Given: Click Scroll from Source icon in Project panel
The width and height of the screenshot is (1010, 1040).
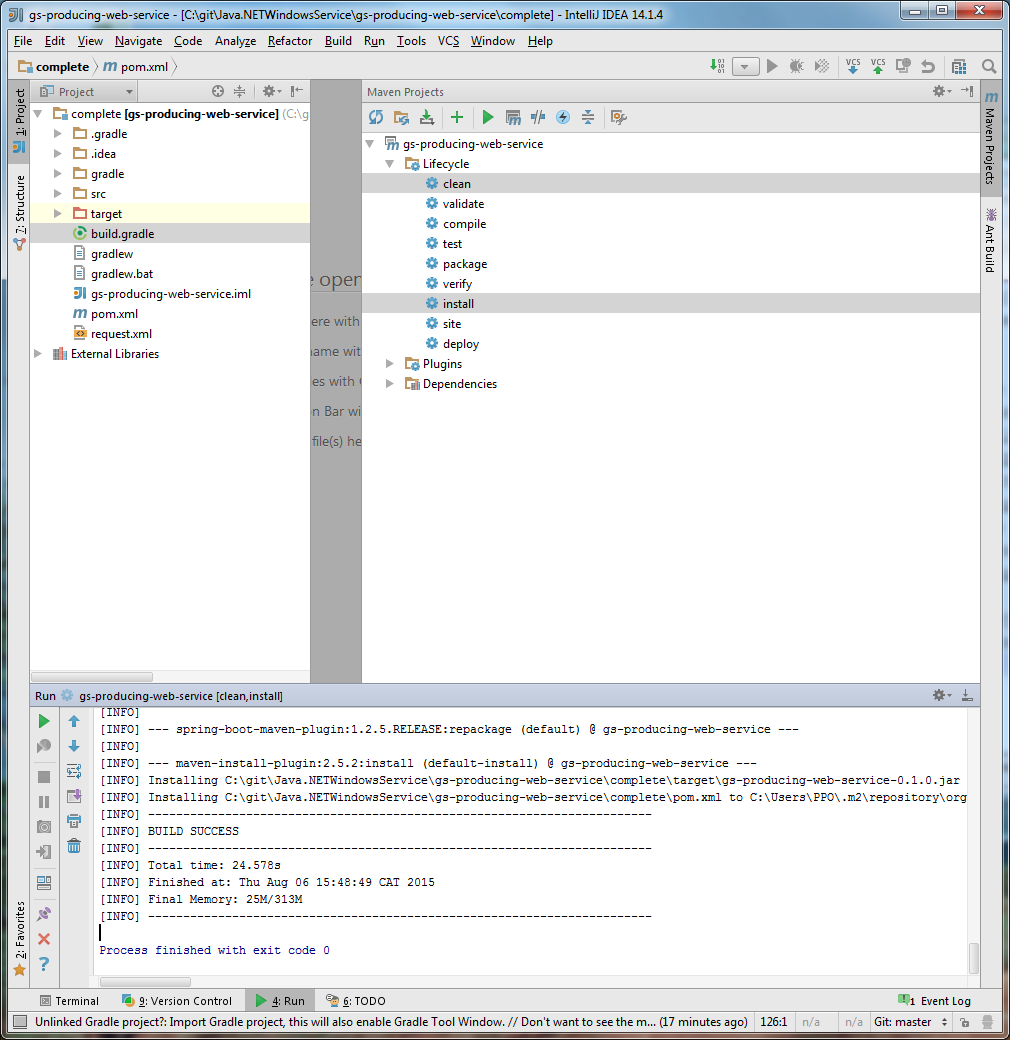Looking at the screenshot, I should point(218,92).
